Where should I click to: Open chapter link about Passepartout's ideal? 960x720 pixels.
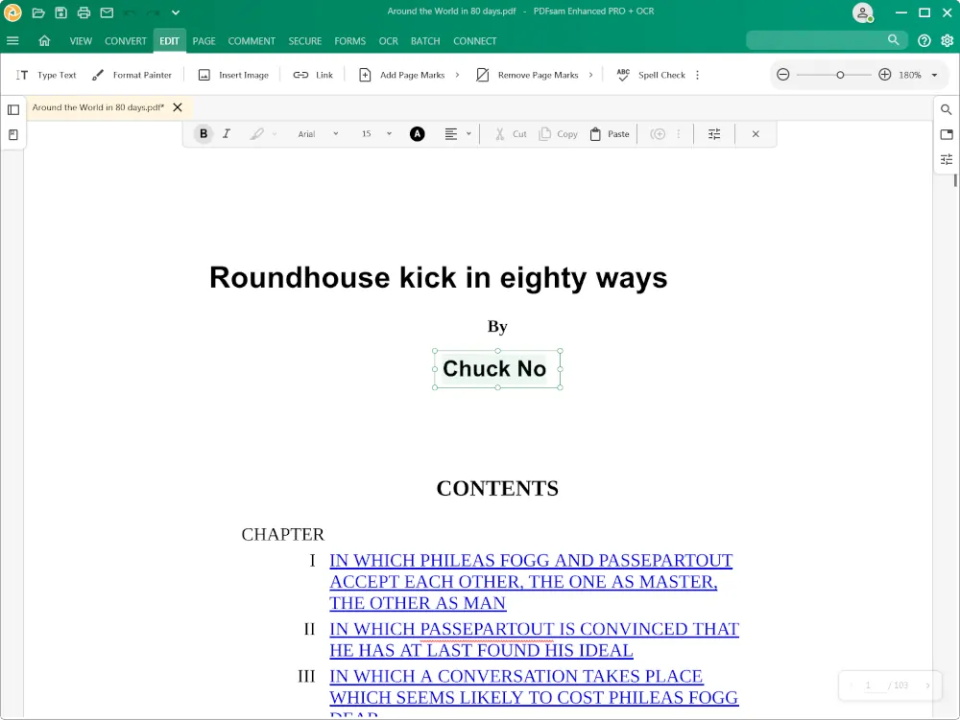coord(534,640)
